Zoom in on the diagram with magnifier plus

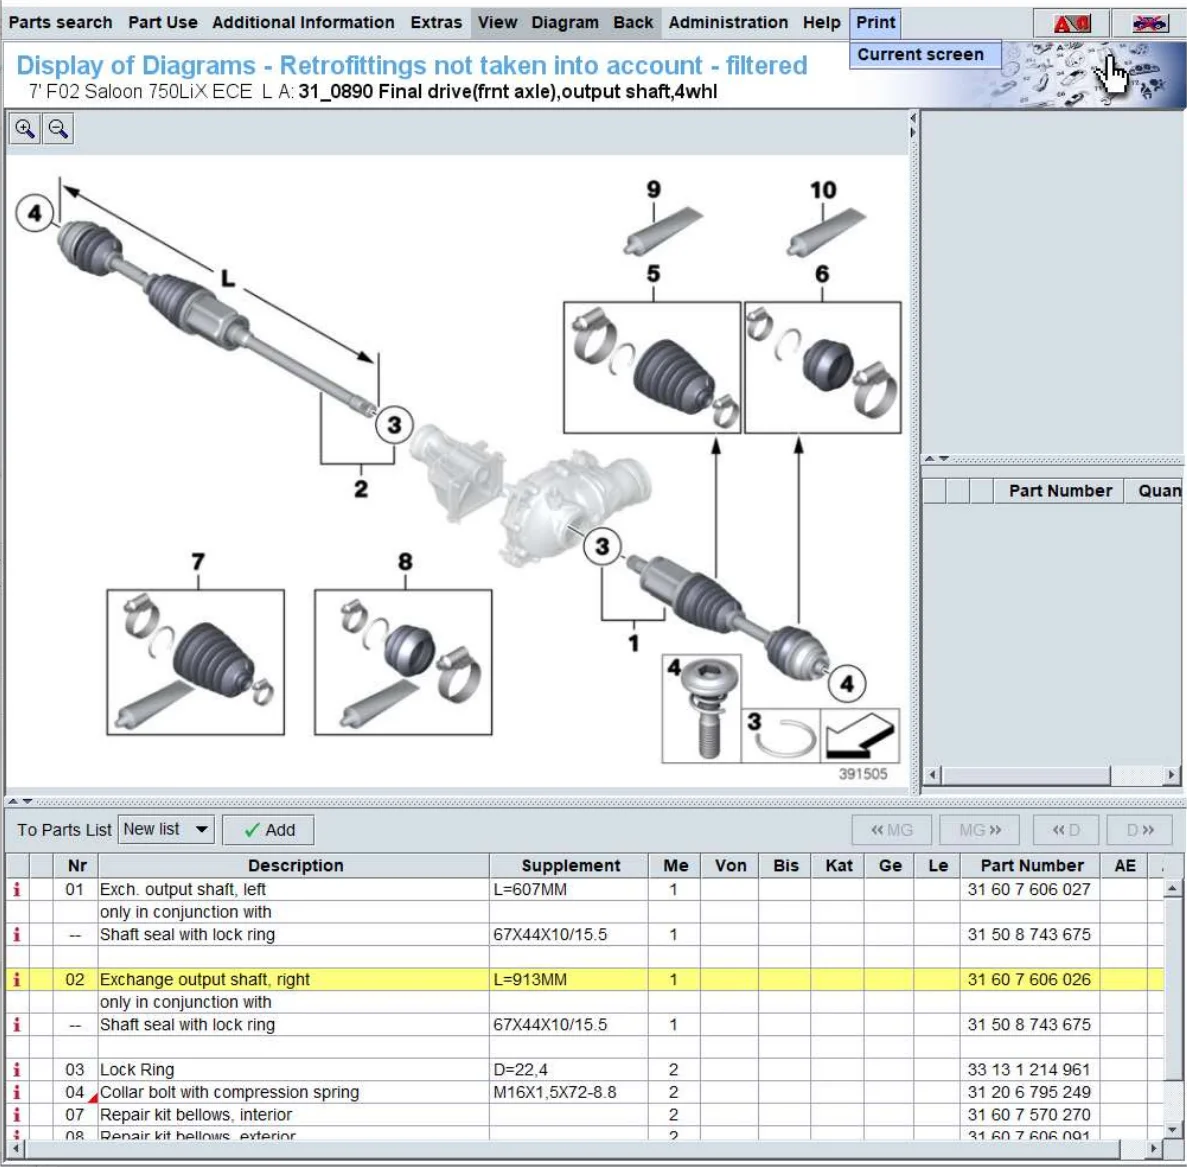(24, 129)
